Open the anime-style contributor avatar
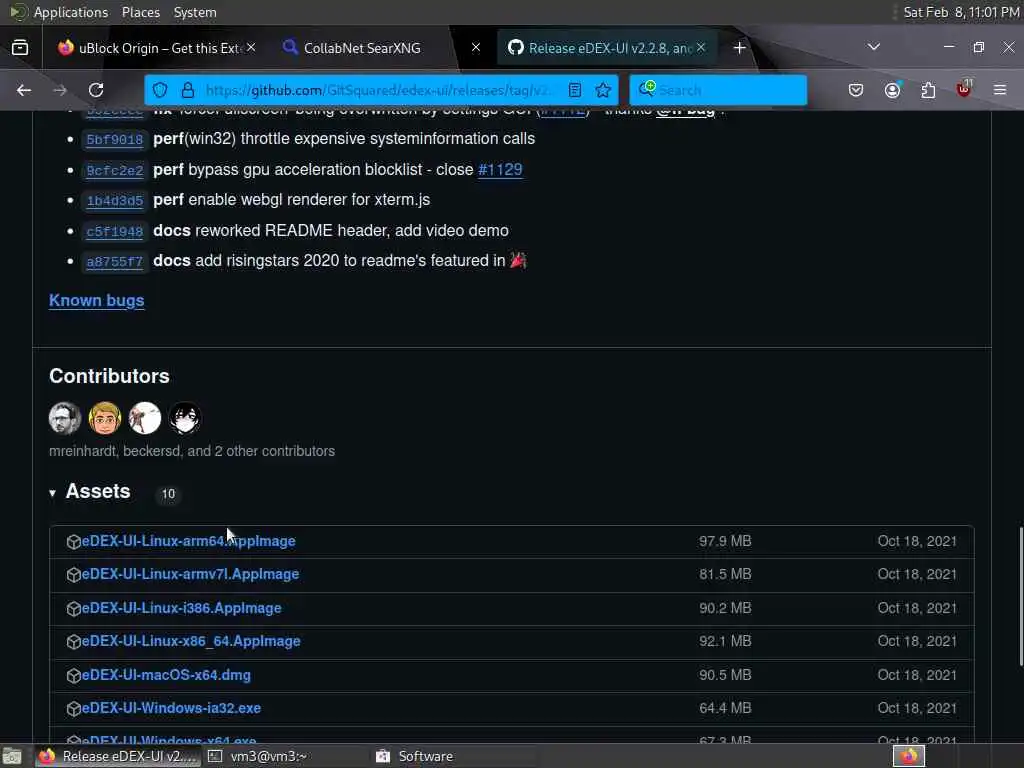Image resolution: width=1024 pixels, height=768 pixels. point(185,418)
